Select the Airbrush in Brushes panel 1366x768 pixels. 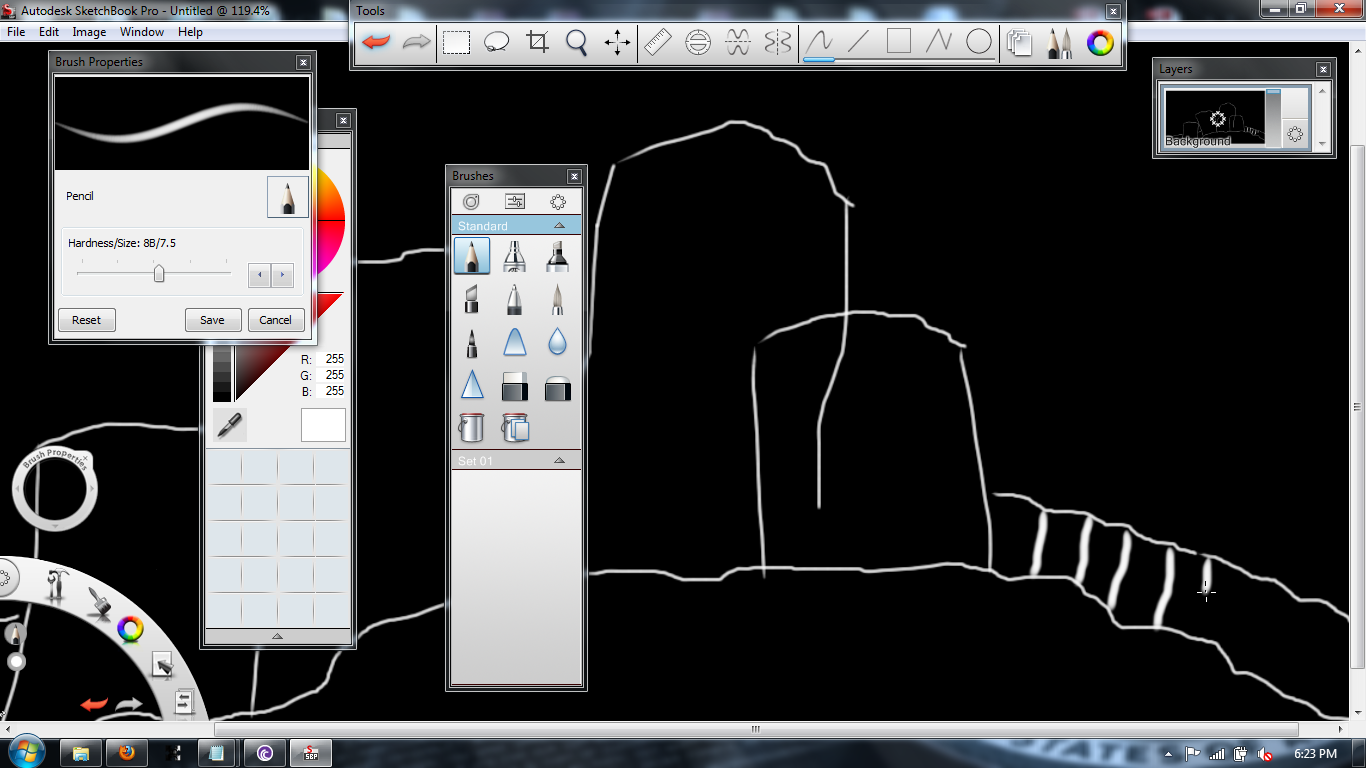click(x=514, y=256)
